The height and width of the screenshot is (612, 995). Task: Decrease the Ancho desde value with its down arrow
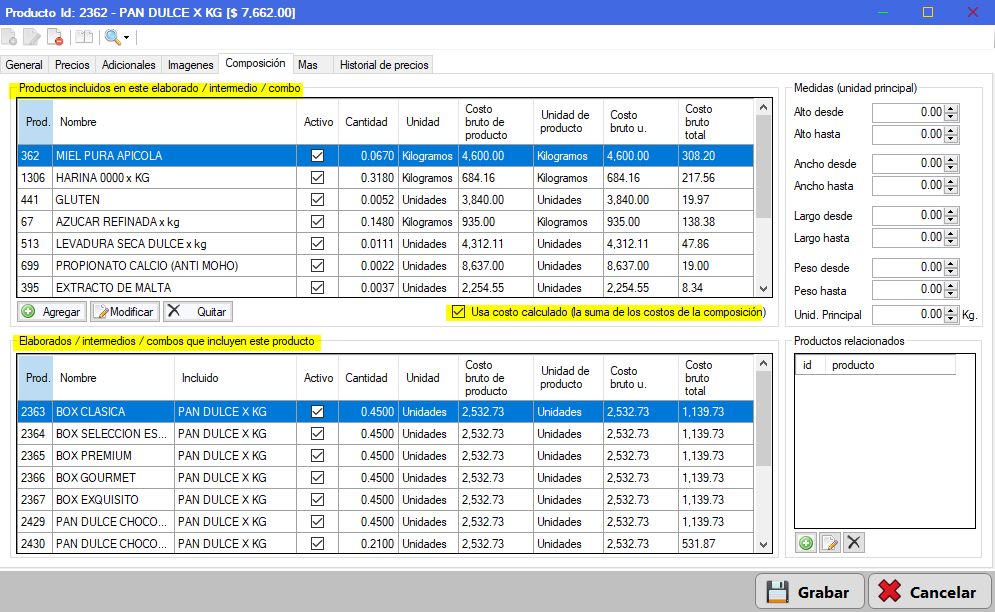coord(951,168)
